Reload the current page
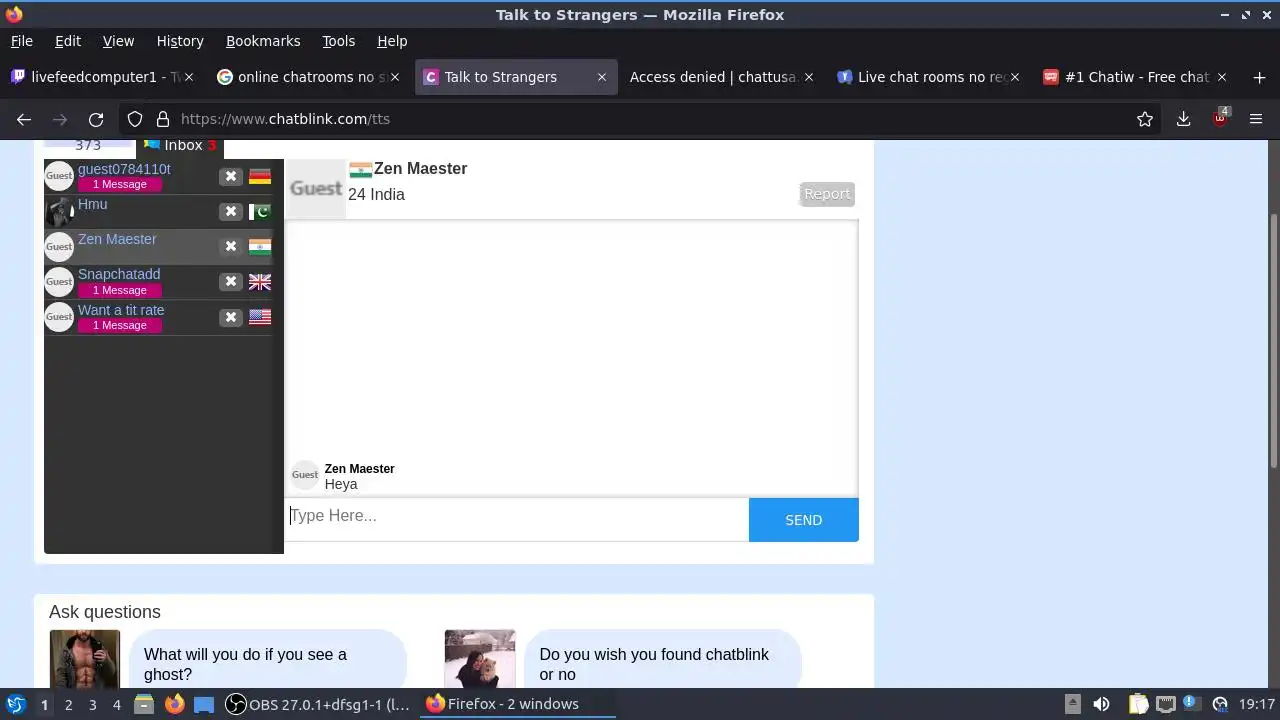Screen dimensions: 1280x720 96,119
